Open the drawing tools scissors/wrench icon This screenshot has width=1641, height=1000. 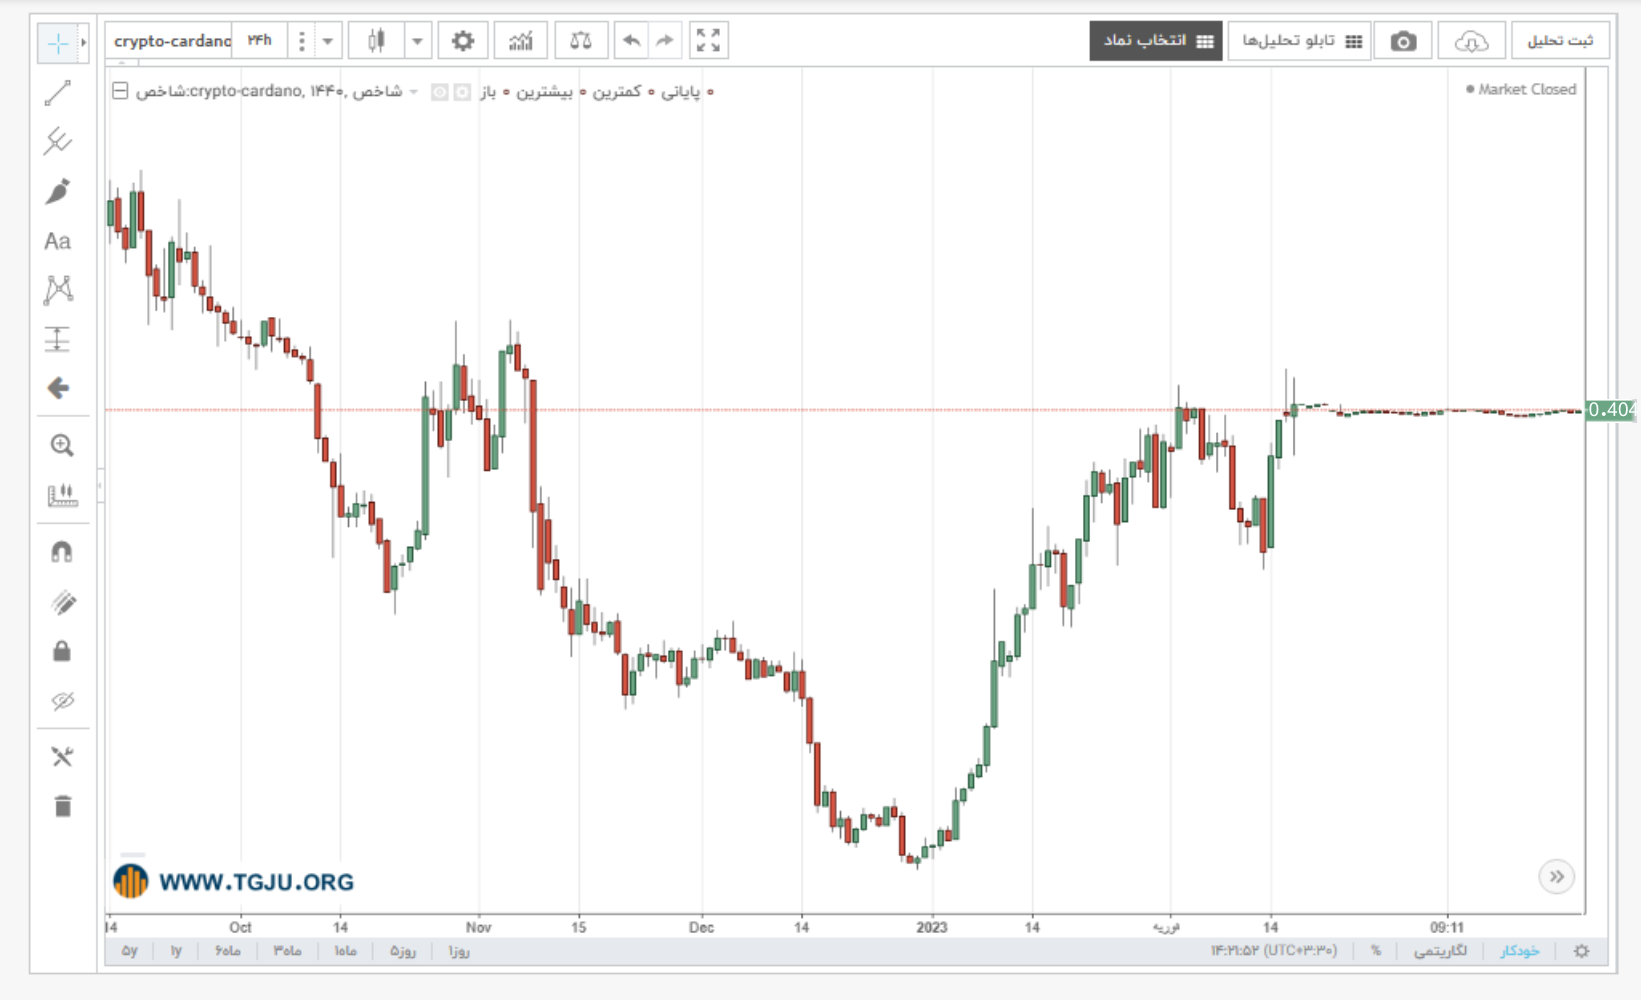coord(62,757)
